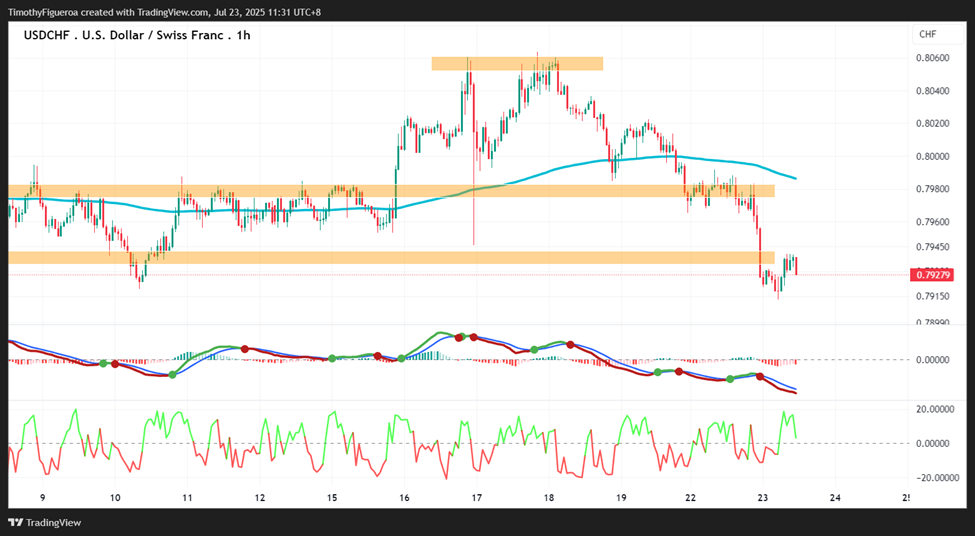Select the middle orange zone near 0.79800
The width and height of the screenshot is (975, 536).
392,191
